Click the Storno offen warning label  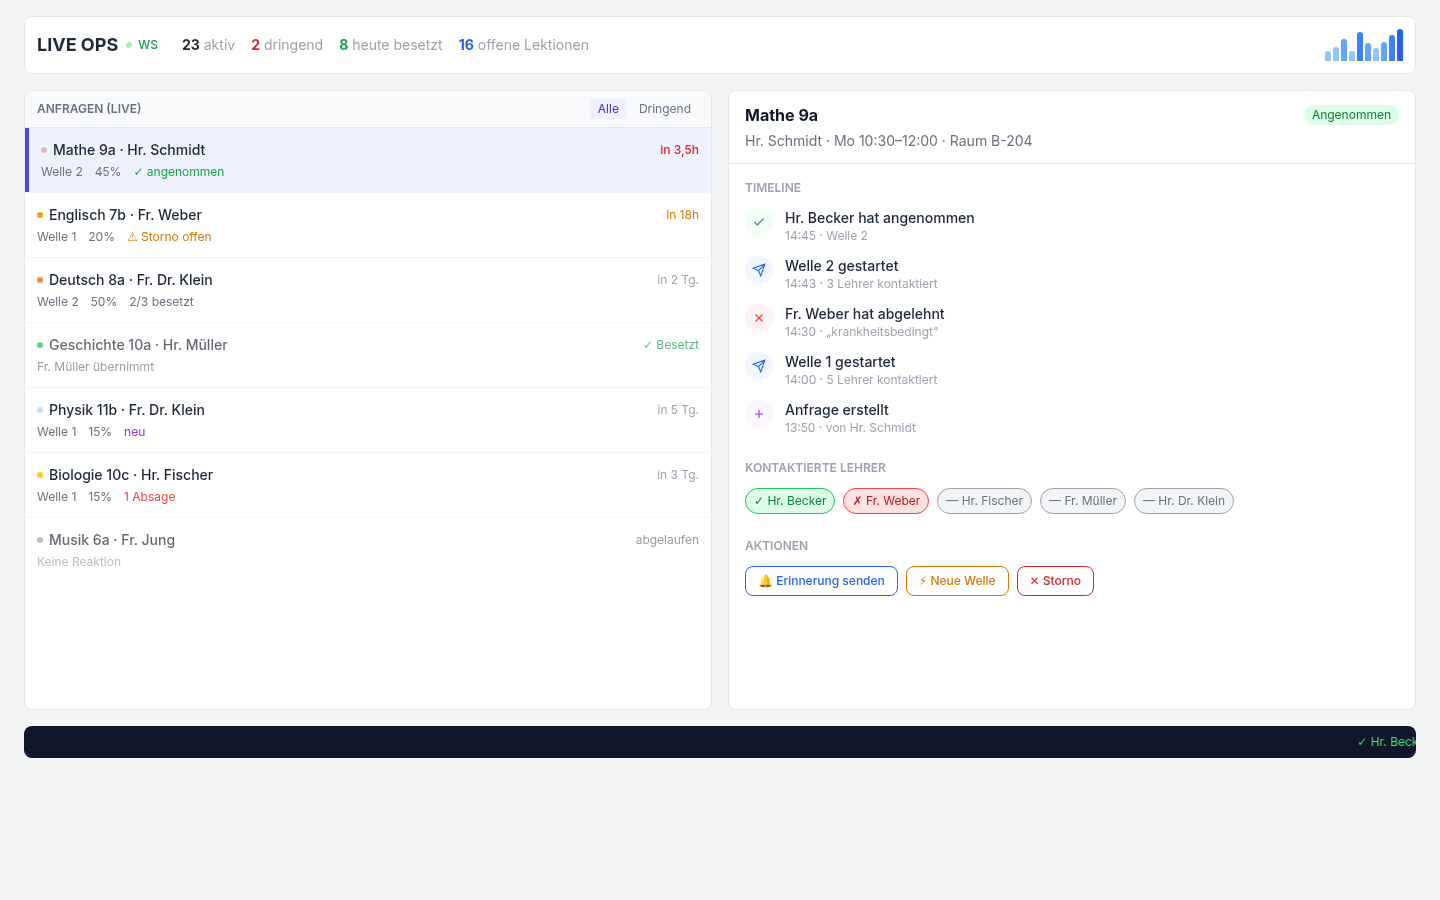pos(169,237)
